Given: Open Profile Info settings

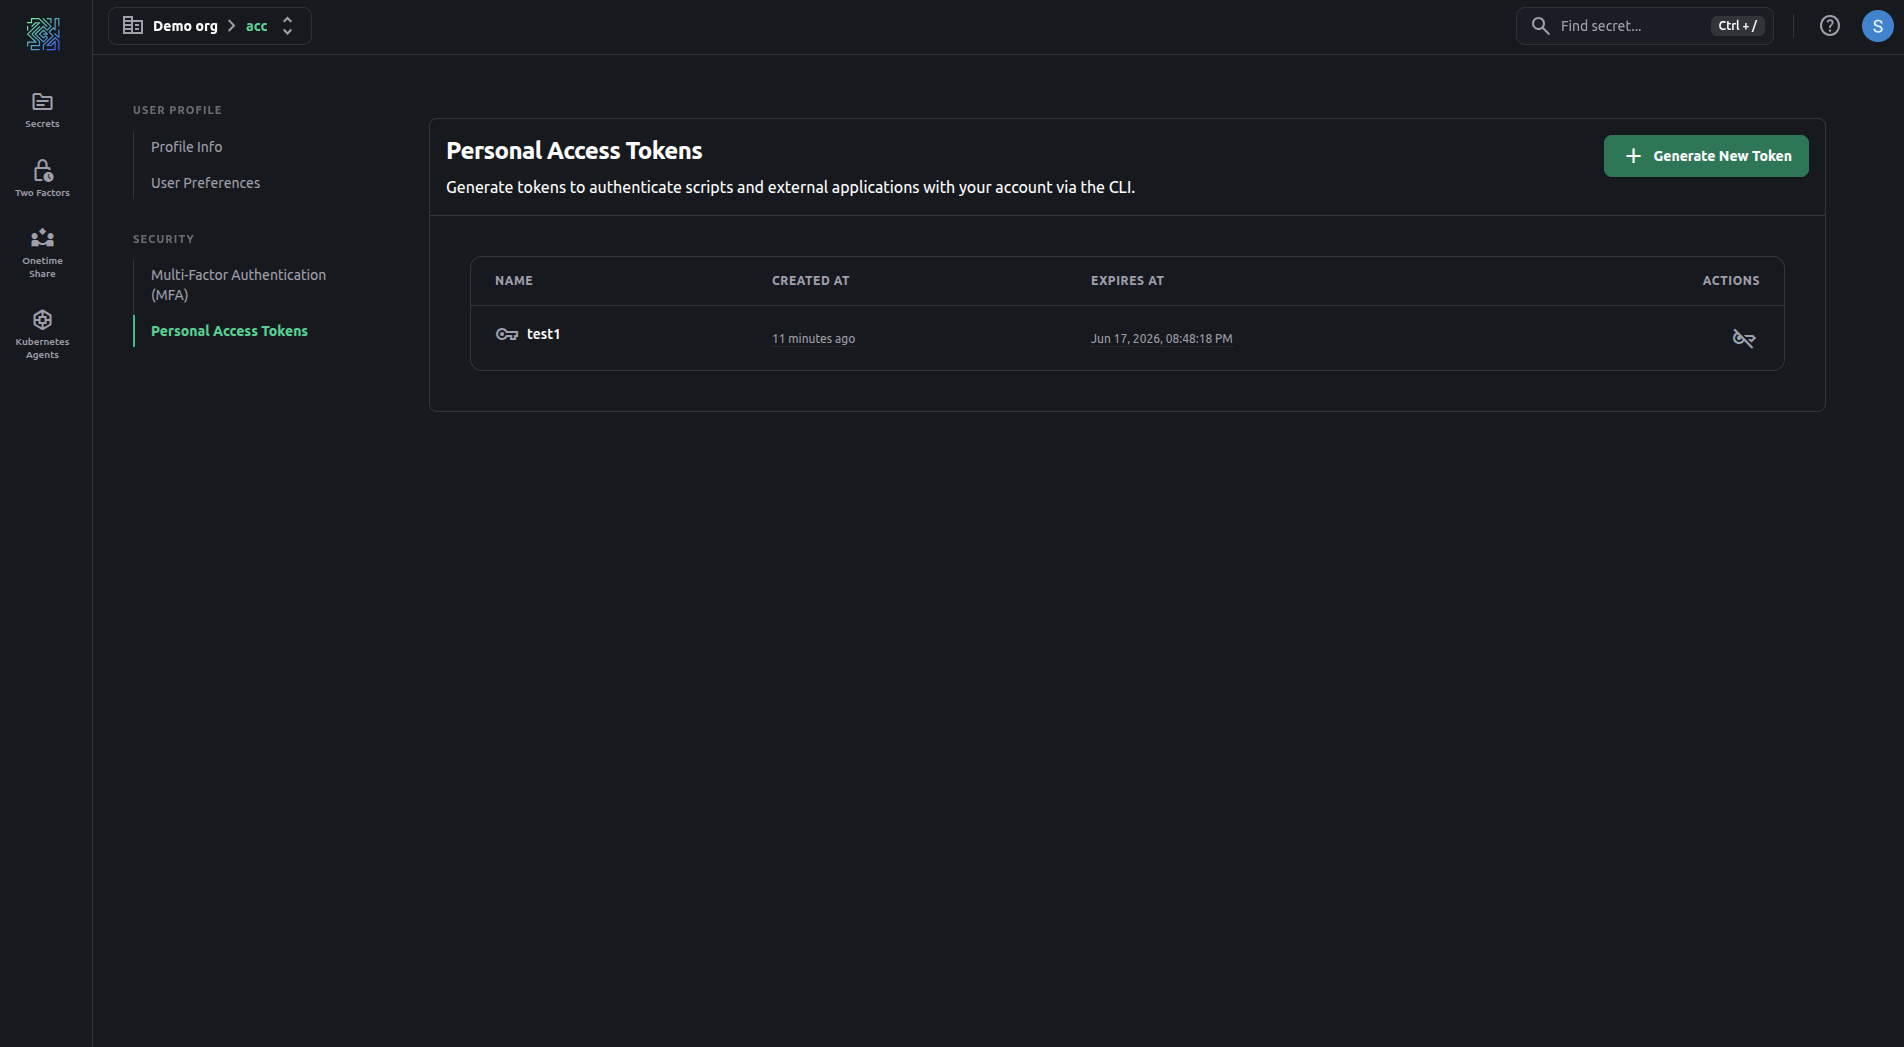Looking at the screenshot, I should pyautogui.click(x=186, y=147).
